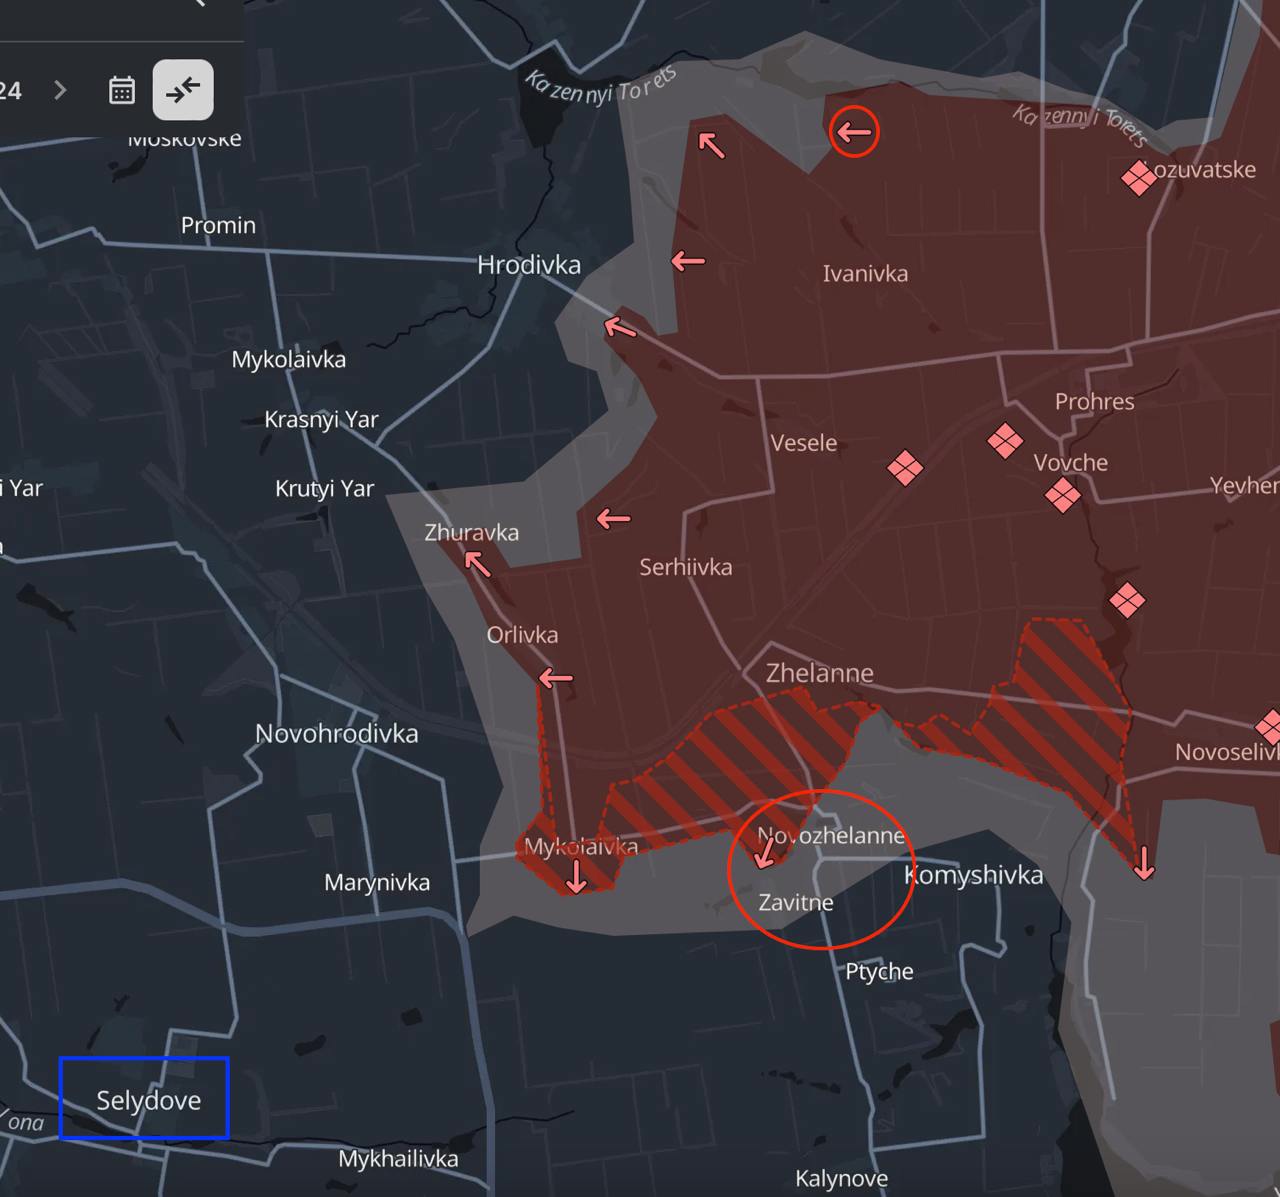This screenshot has width=1280, height=1197.
Task: Click the diamond marker just below Vovche
Action: click(1062, 494)
